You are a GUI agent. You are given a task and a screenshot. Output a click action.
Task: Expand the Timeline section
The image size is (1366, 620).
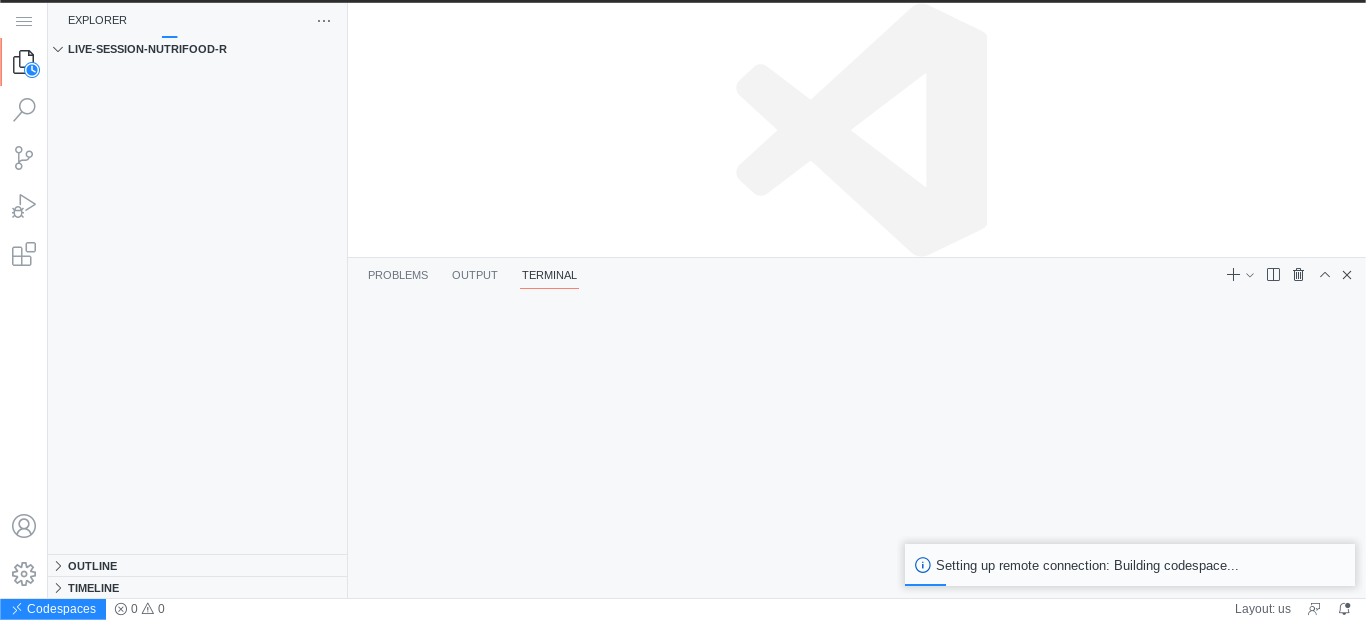(x=197, y=588)
